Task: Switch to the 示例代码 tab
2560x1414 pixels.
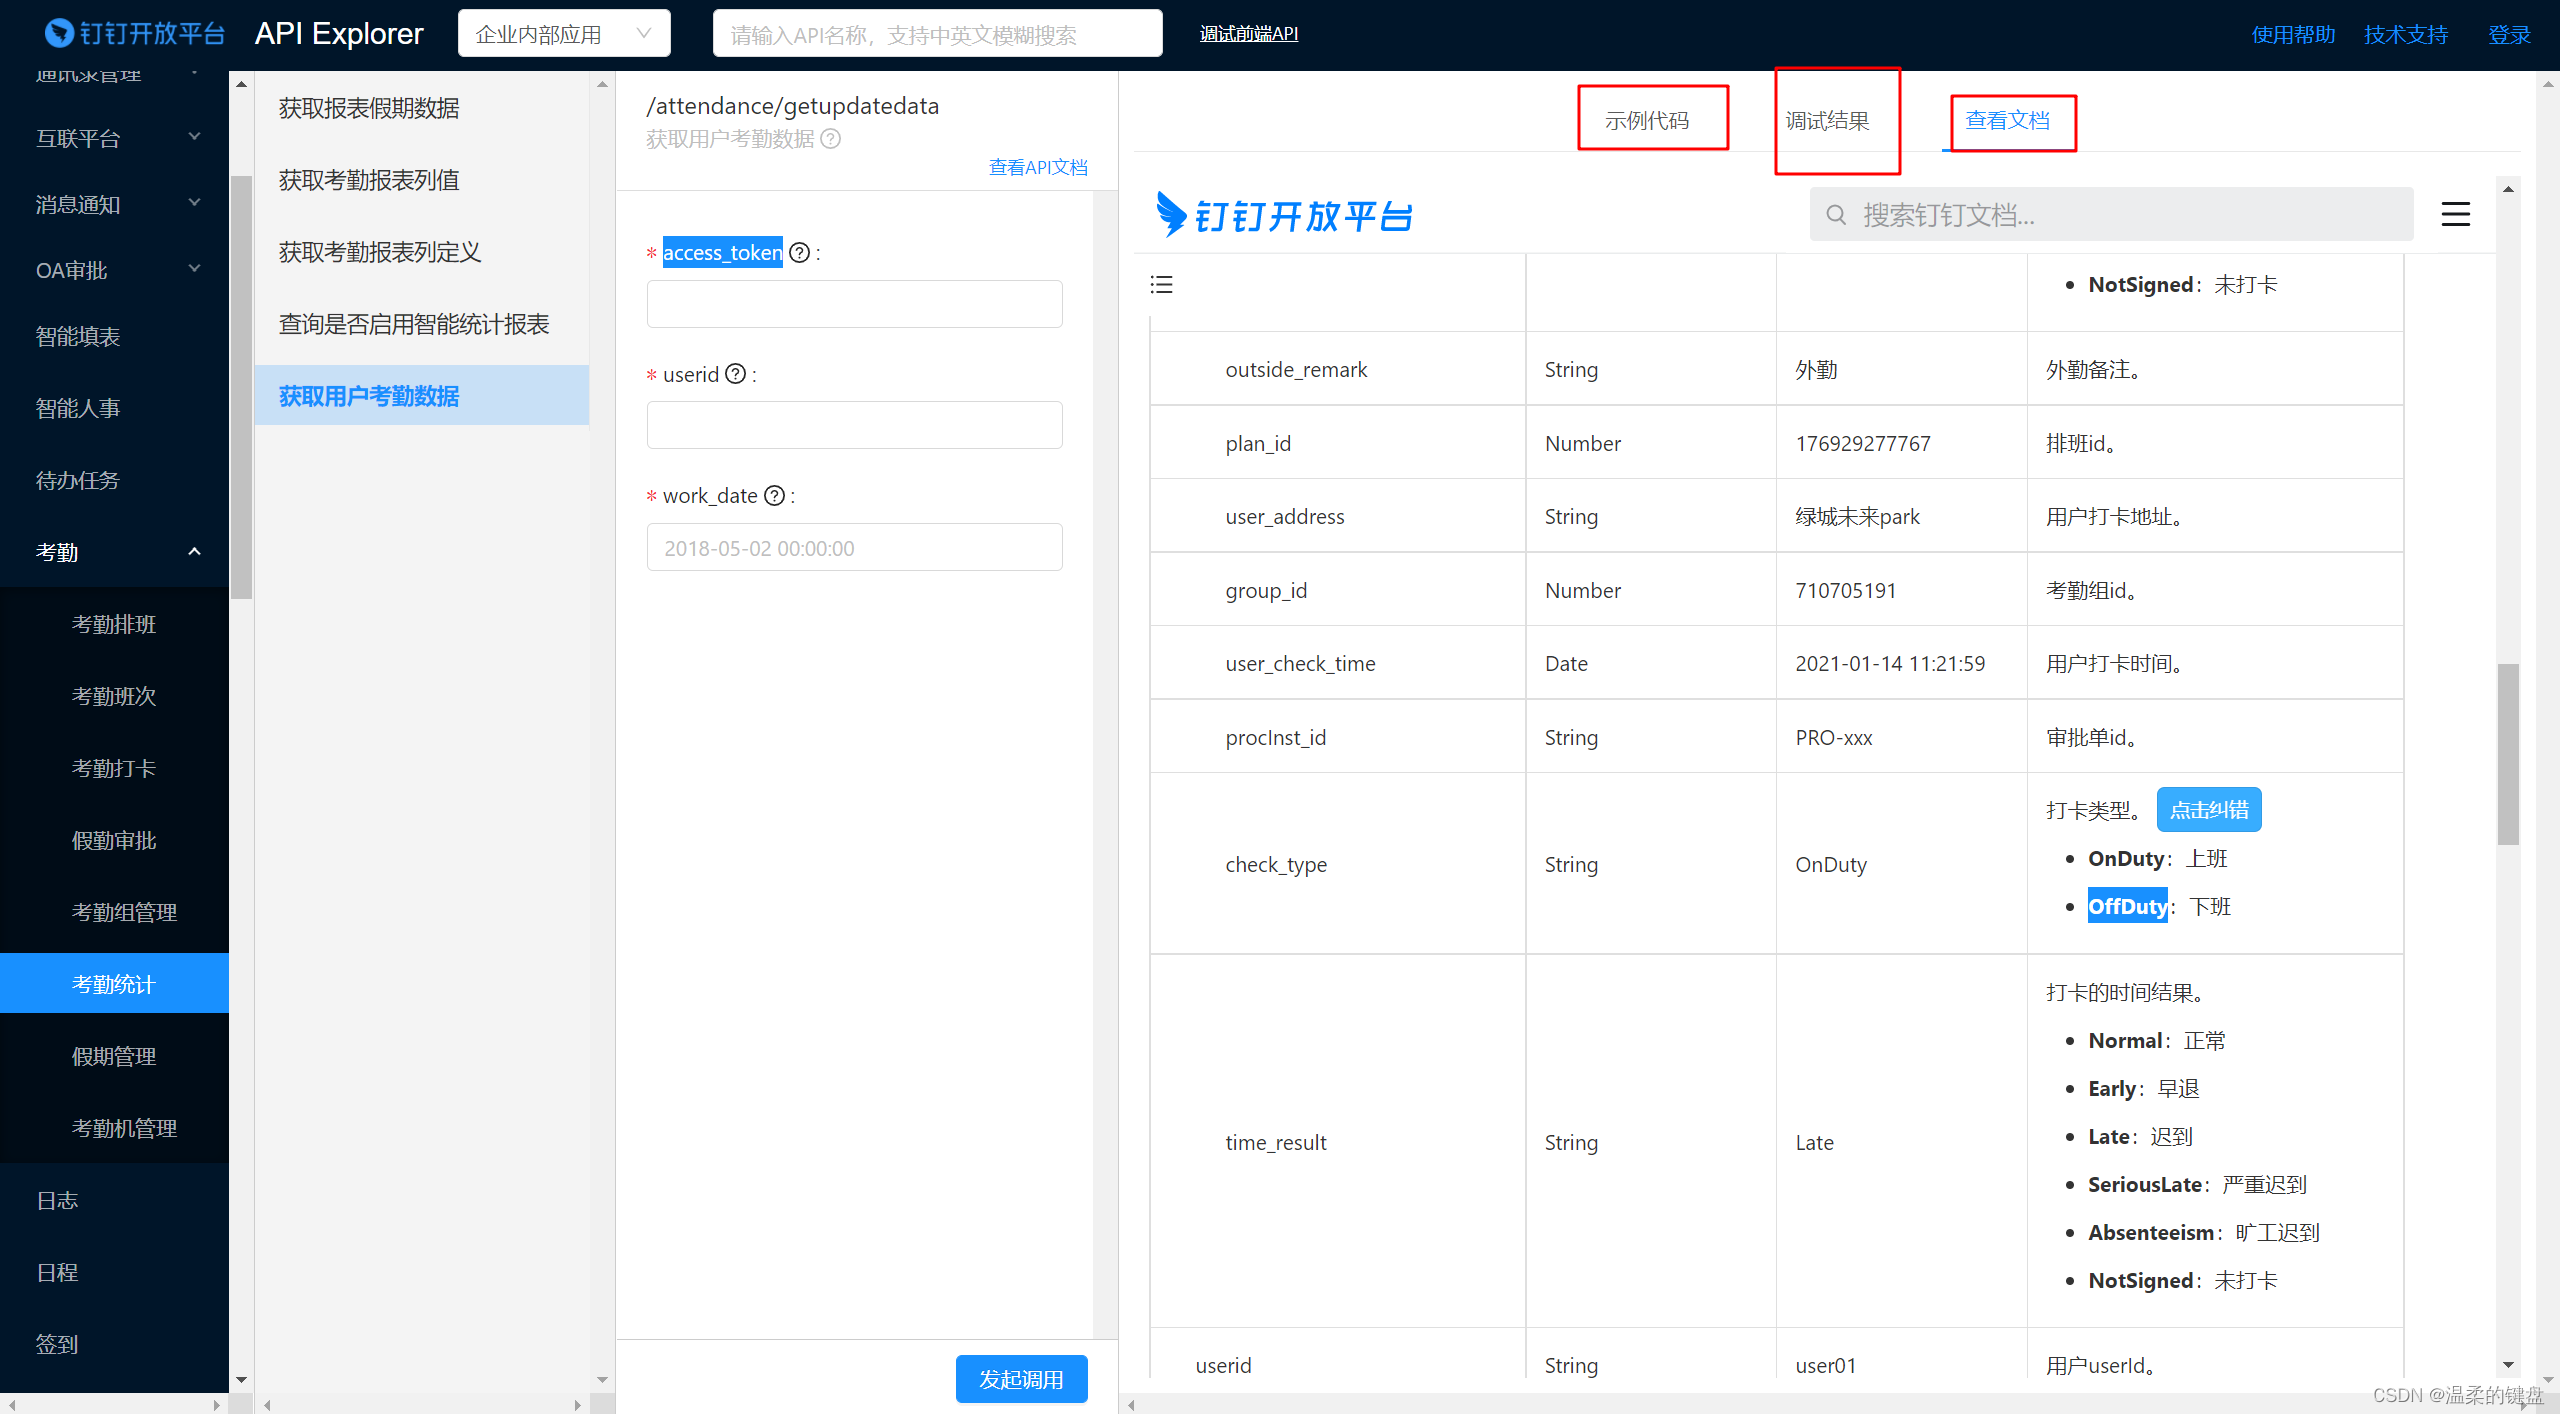Action: click(x=1647, y=121)
